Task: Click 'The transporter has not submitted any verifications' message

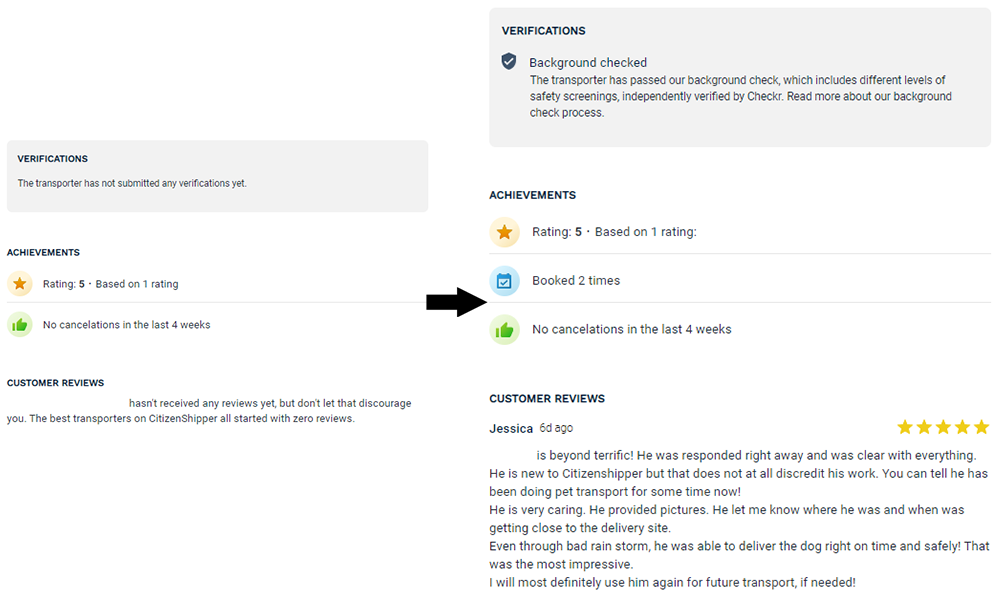Action: [132, 183]
